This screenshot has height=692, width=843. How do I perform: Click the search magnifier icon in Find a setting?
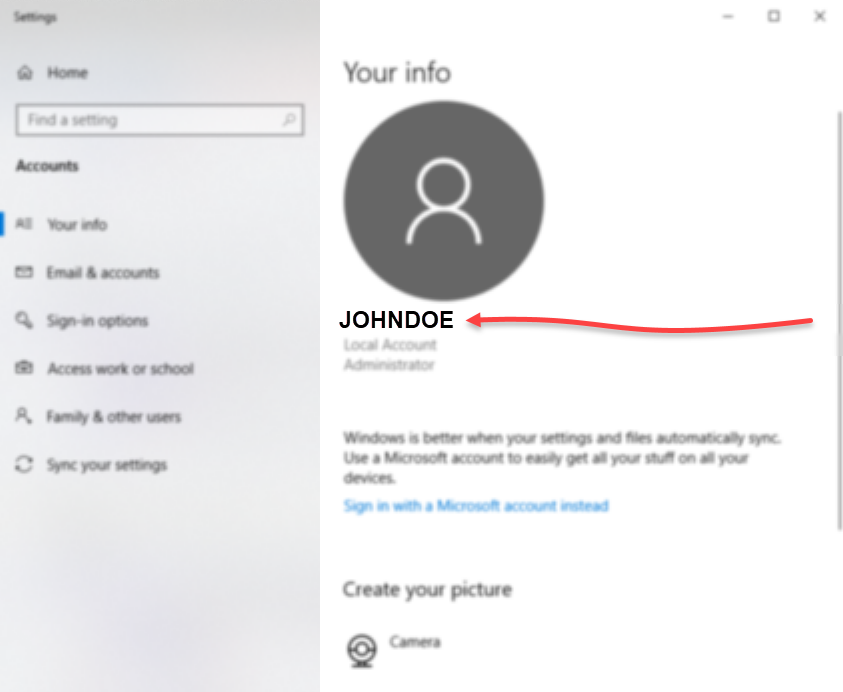(289, 119)
